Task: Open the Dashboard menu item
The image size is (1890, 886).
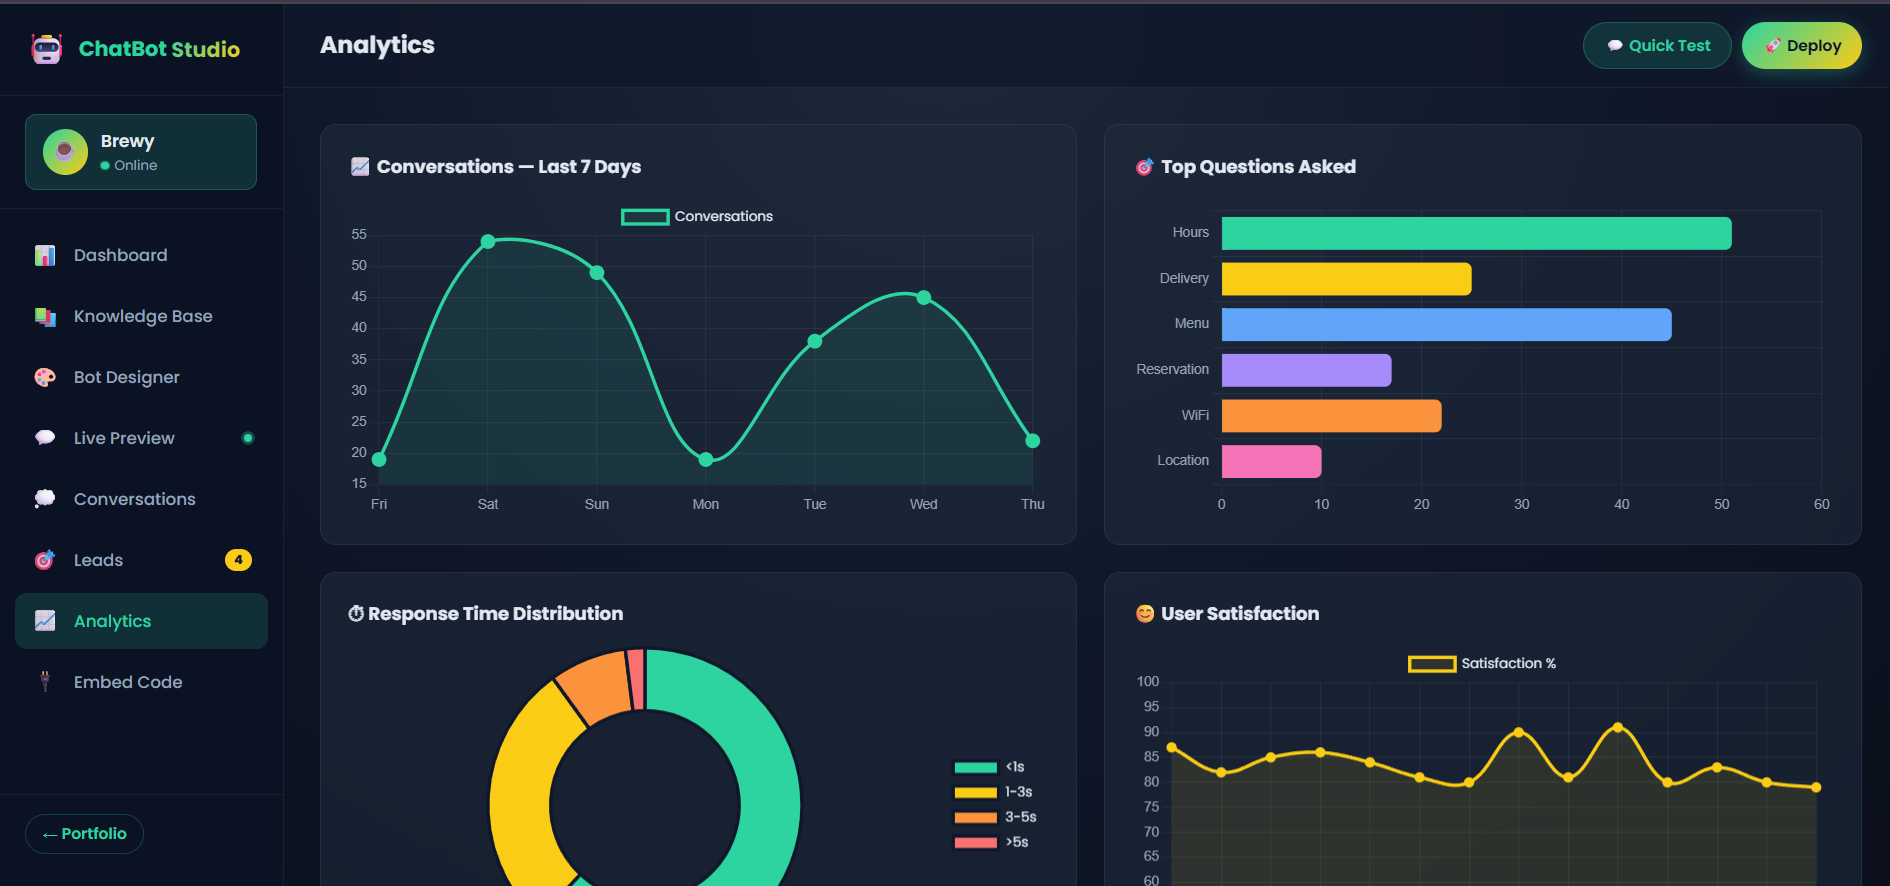Action: (141, 255)
